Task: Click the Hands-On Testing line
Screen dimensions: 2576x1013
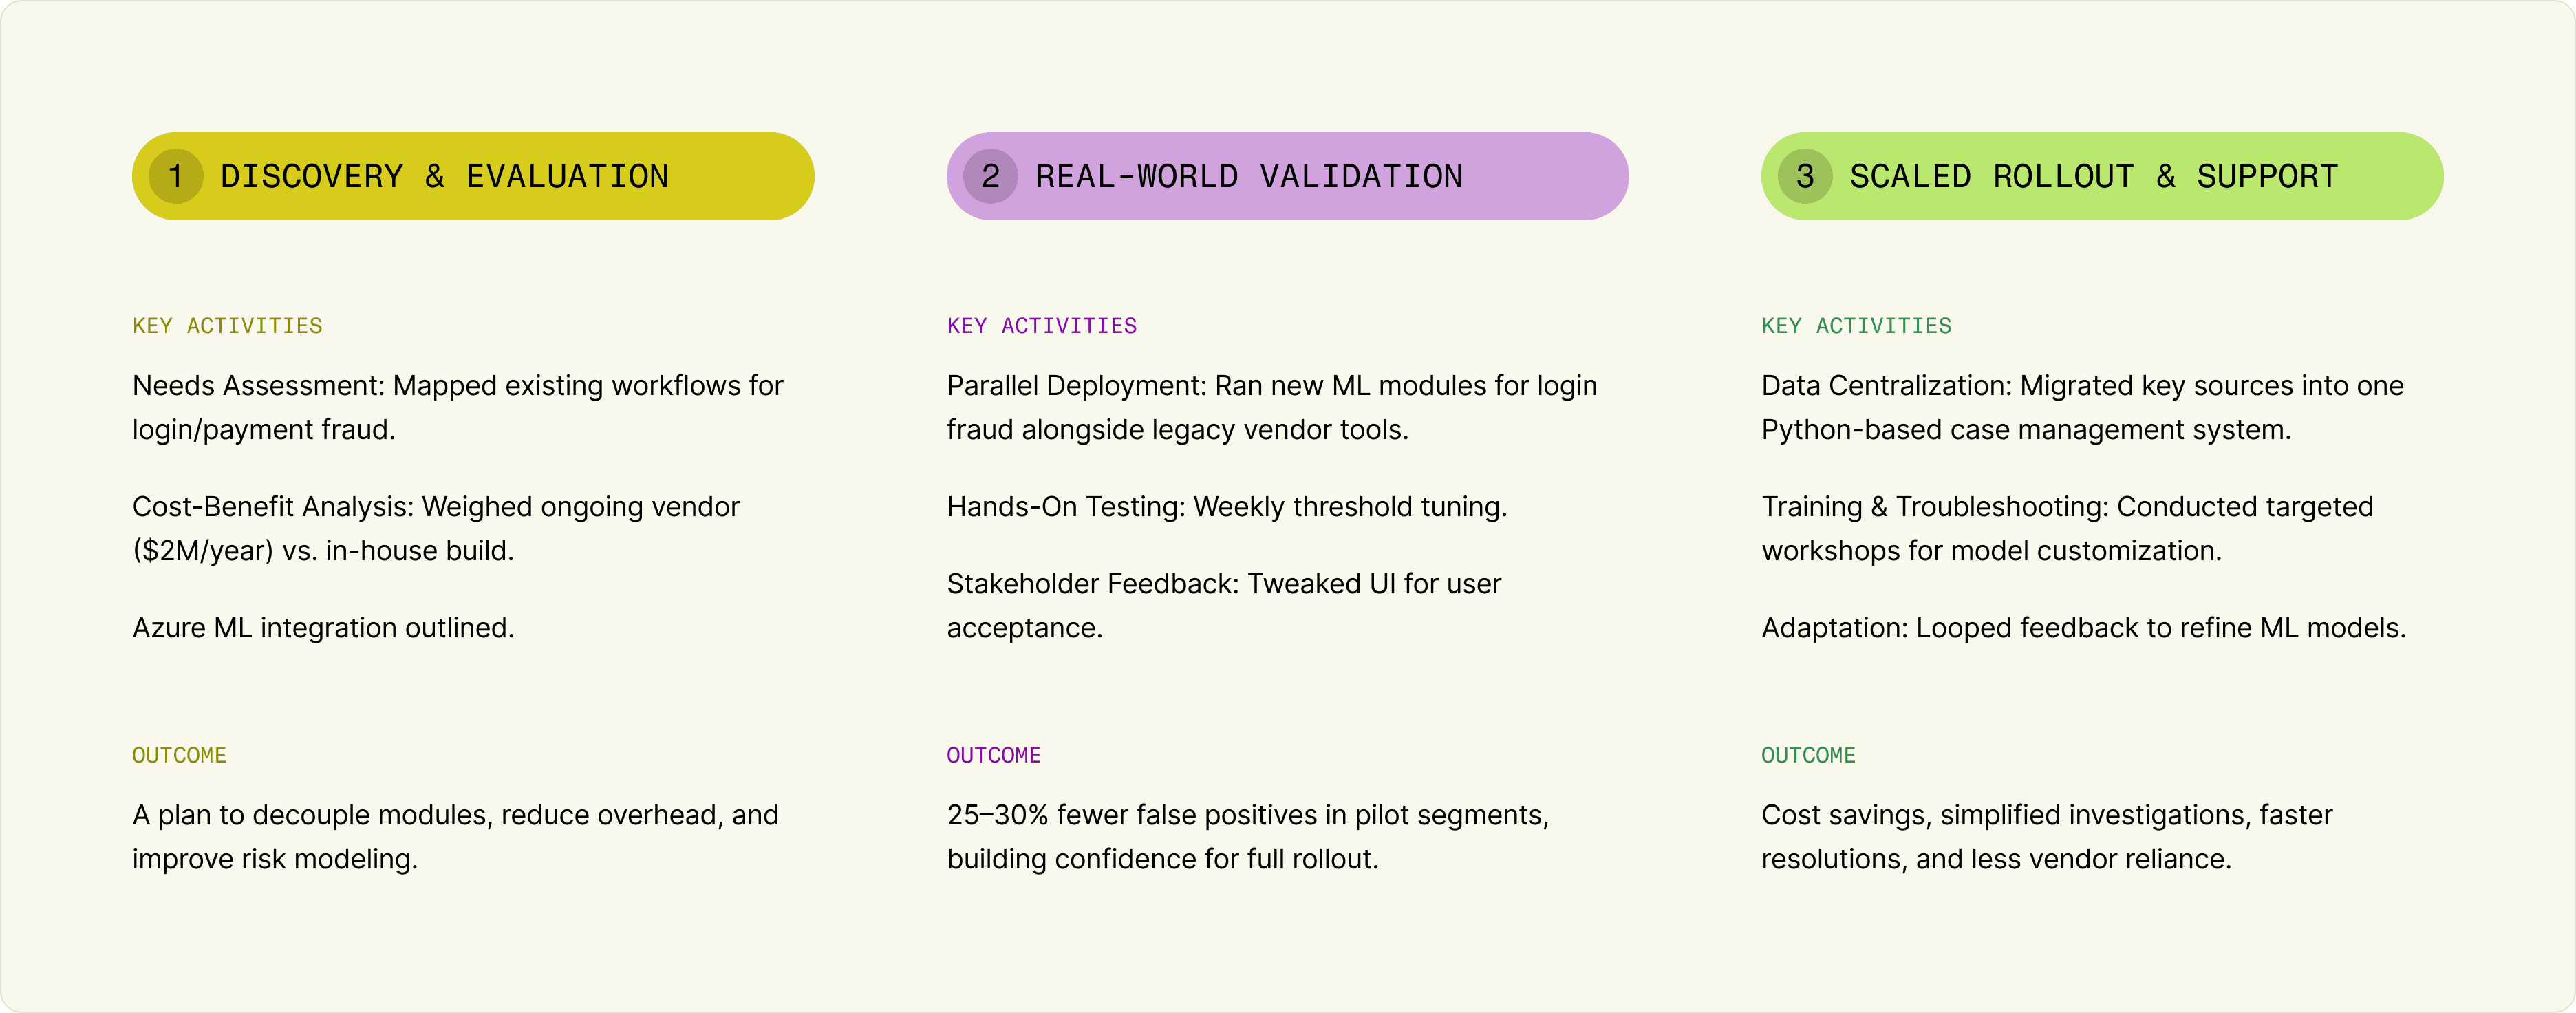Action: coord(1227,506)
